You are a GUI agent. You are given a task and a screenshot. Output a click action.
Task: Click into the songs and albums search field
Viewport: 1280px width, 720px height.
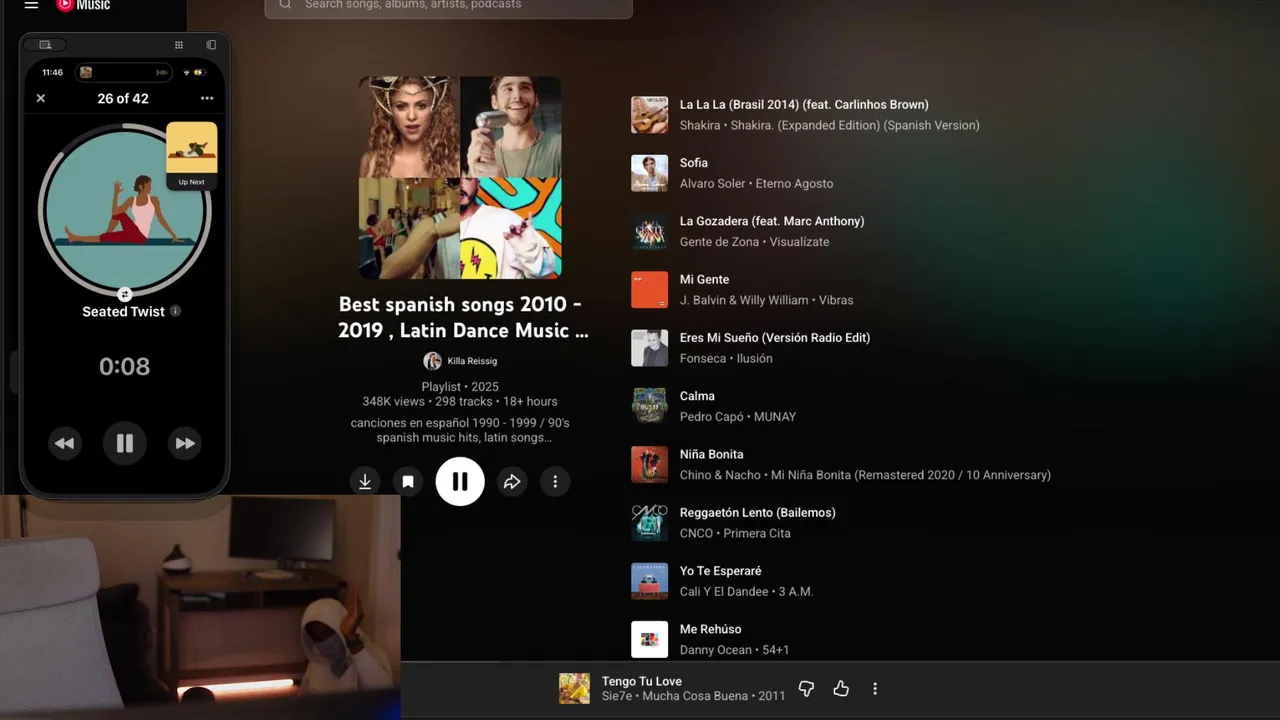click(x=448, y=5)
